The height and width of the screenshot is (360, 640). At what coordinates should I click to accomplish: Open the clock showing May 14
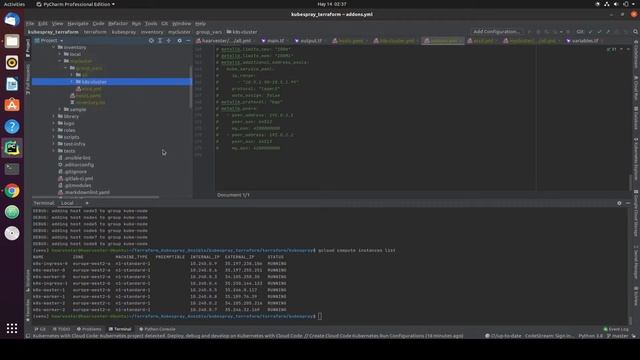[x=331, y=4]
